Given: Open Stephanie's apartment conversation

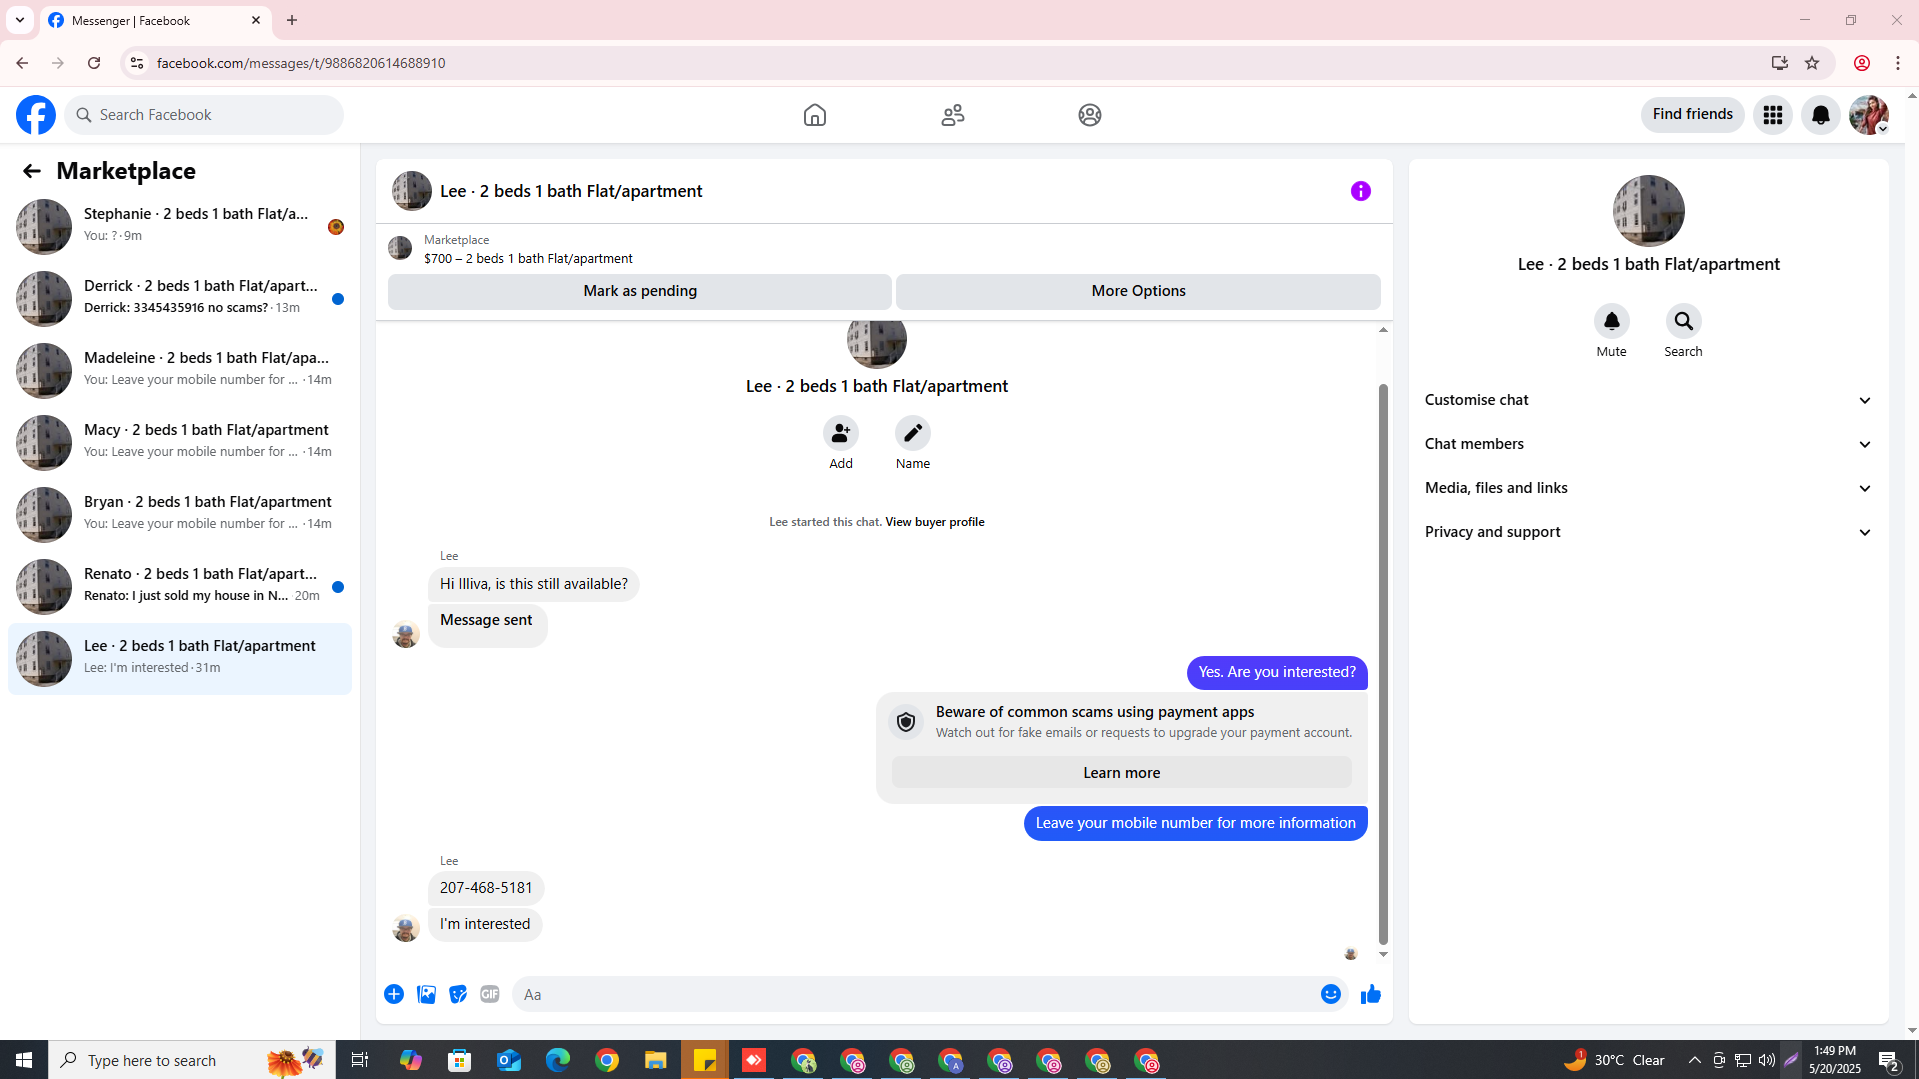Looking at the screenshot, I should point(180,226).
